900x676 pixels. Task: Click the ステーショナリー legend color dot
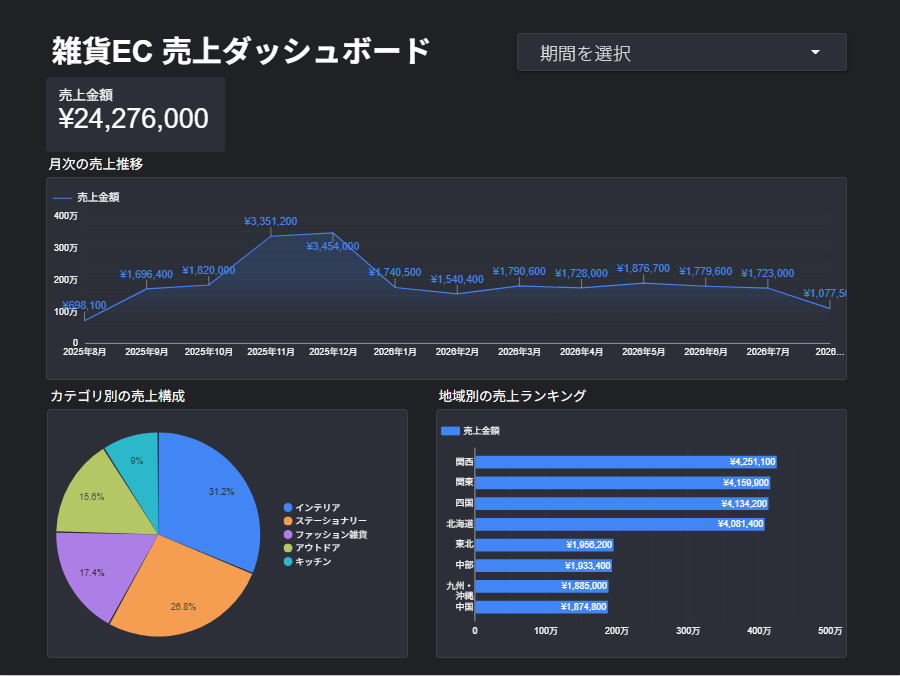tap(288, 521)
